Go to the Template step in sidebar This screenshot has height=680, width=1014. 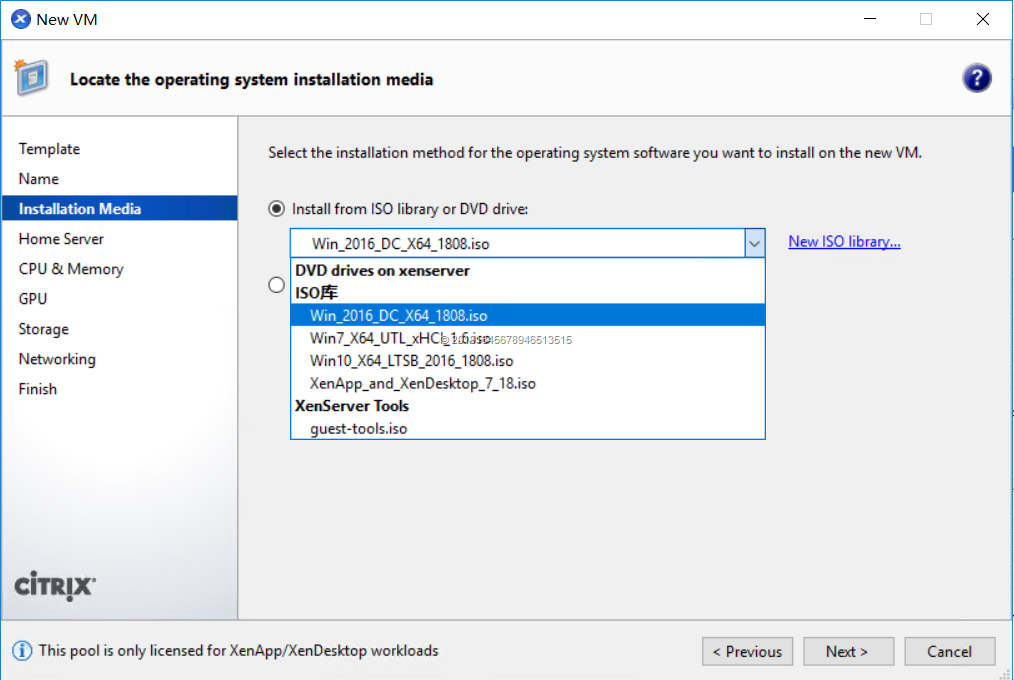[49, 149]
